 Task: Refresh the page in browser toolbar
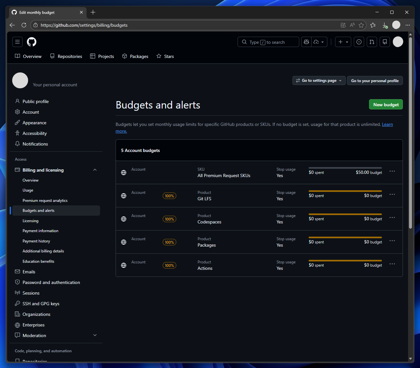tap(24, 25)
